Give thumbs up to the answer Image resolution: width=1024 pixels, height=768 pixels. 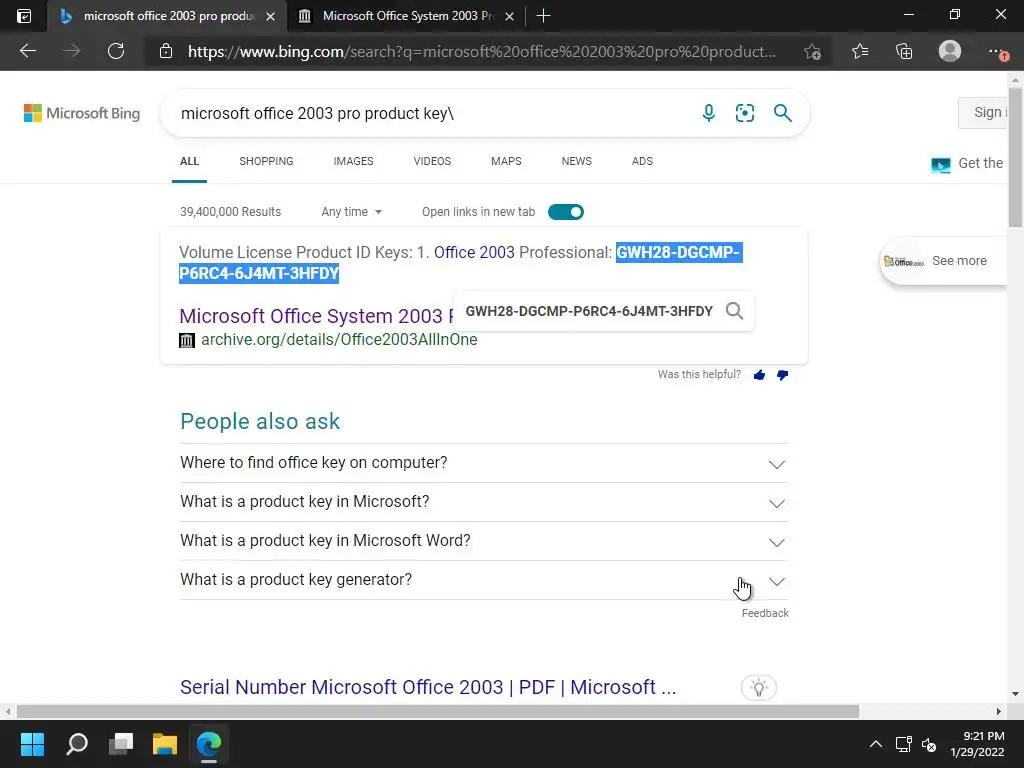(759, 375)
